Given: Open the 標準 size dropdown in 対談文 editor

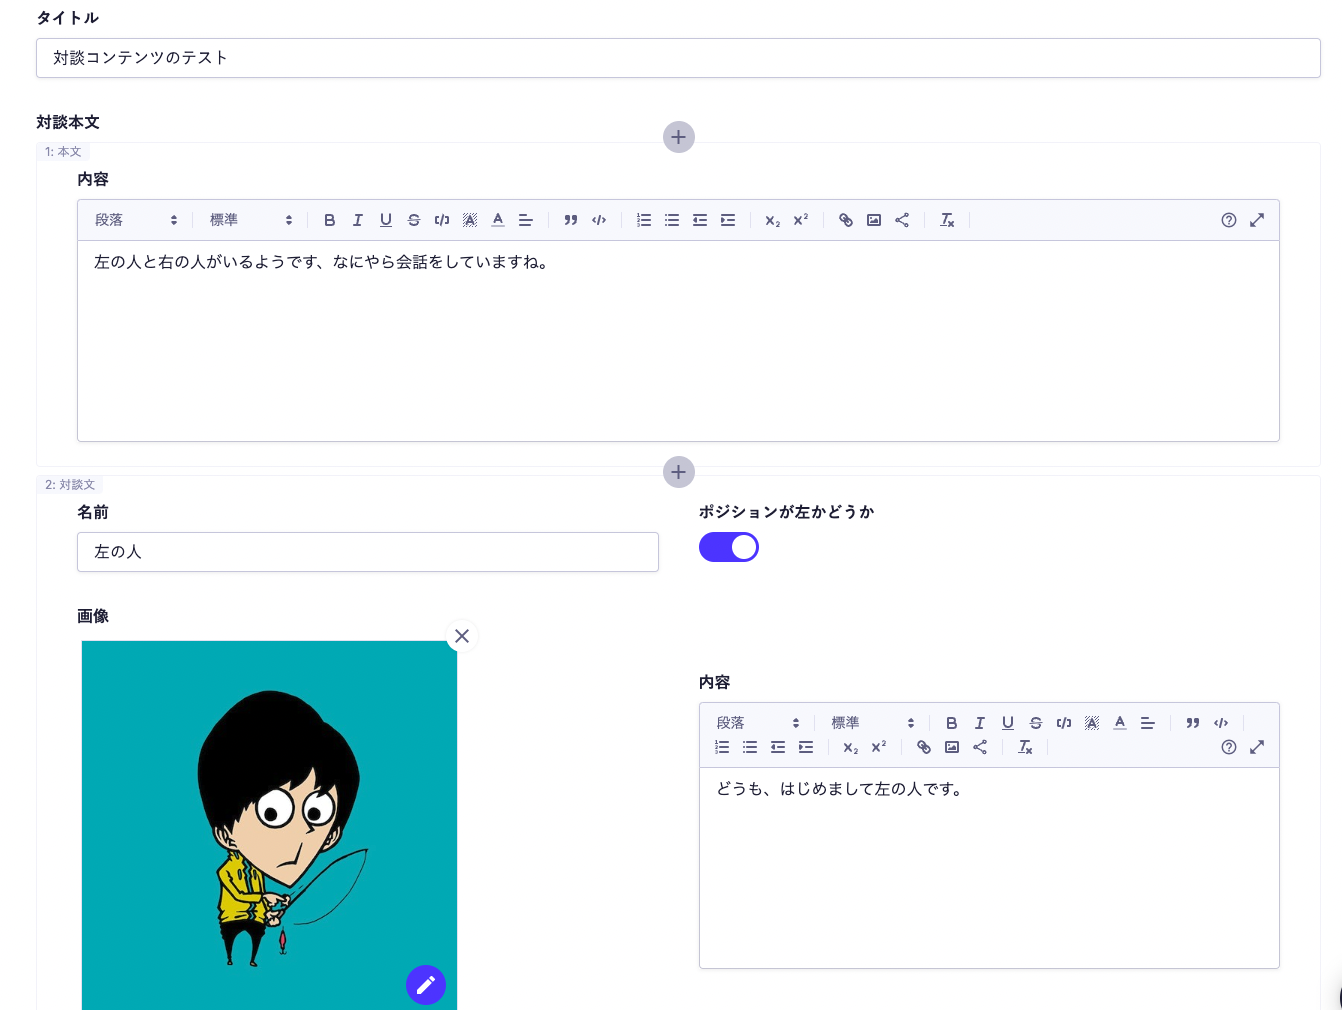Looking at the screenshot, I should (873, 723).
